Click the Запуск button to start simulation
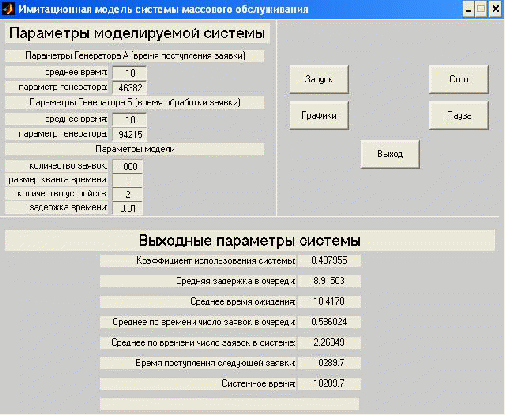The image size is (505, 415). [319, 79]
